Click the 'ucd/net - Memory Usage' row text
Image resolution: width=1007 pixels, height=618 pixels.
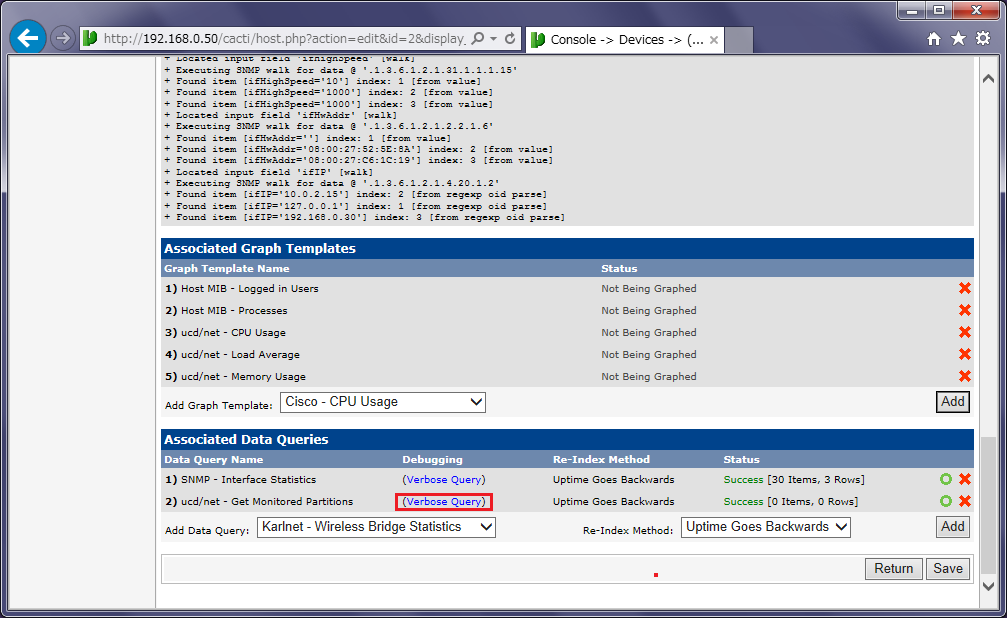pos(243,376)
